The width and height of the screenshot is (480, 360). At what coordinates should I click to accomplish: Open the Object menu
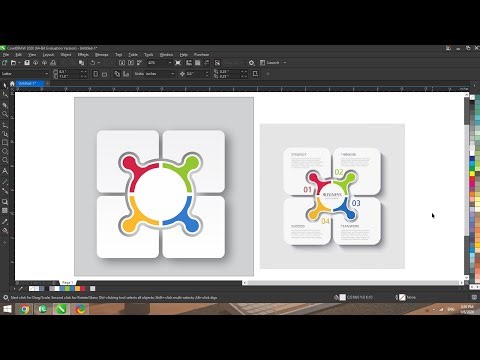(x=66, y=55)
